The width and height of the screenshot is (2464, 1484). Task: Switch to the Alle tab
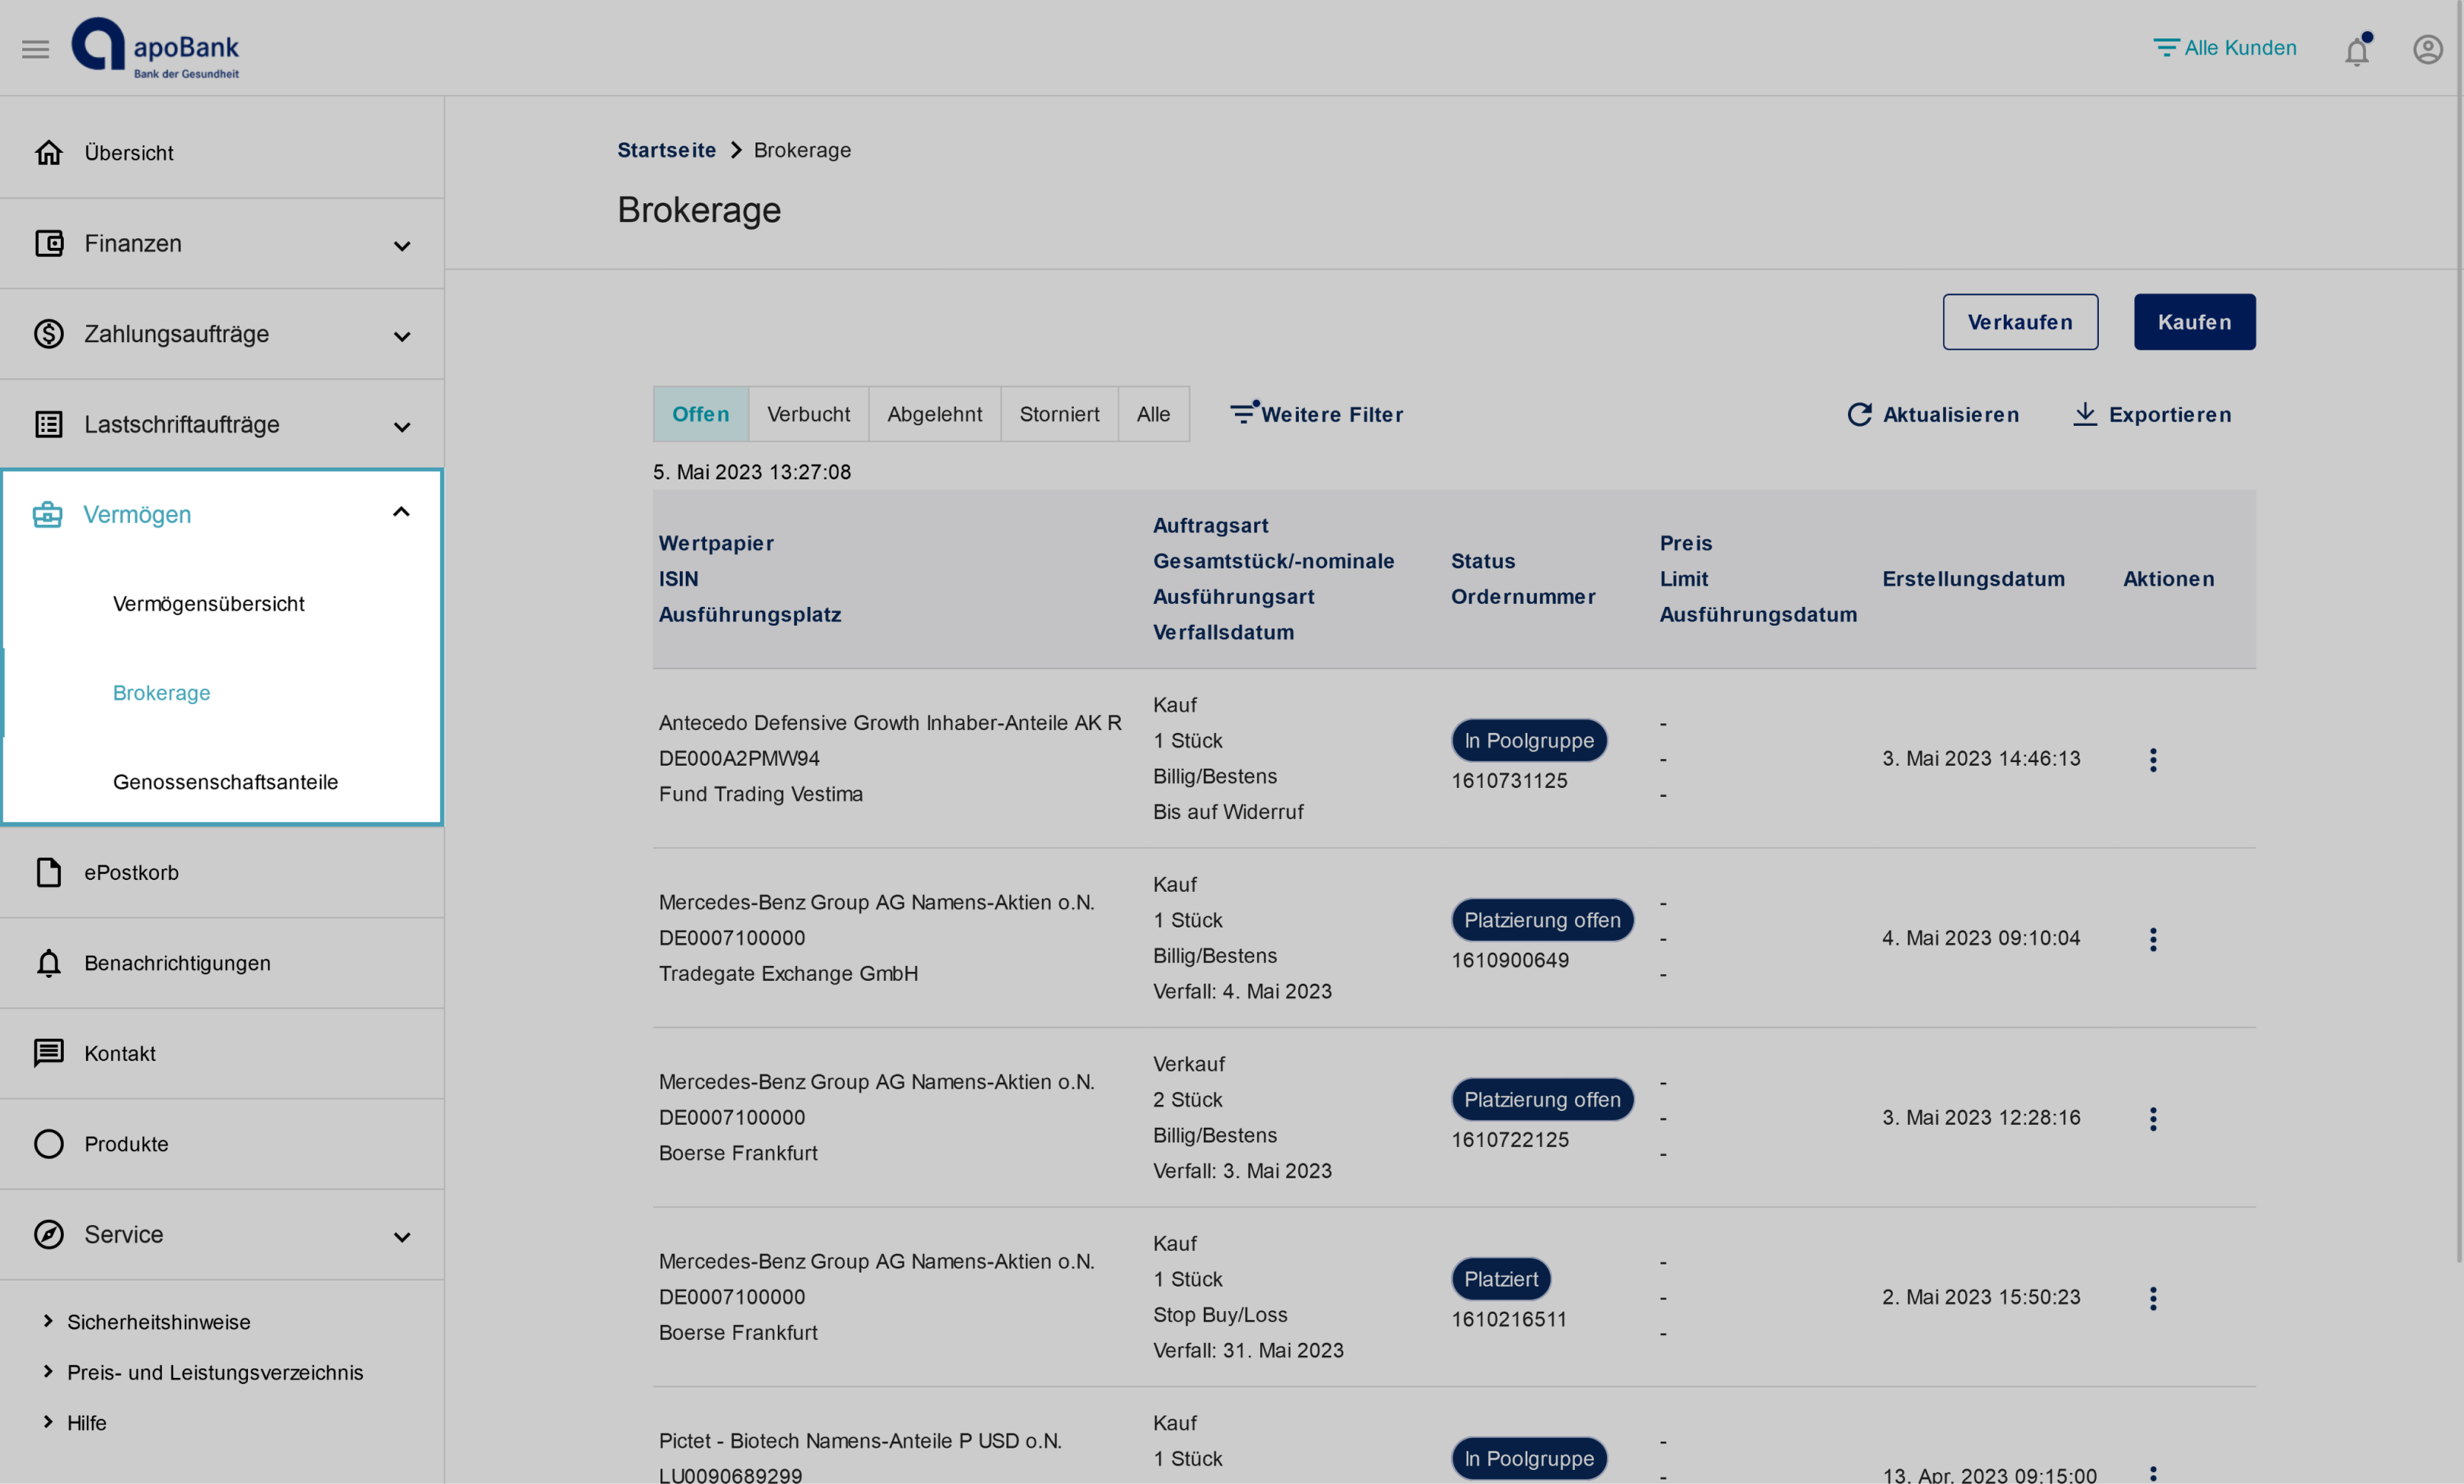coord(1153,414)
